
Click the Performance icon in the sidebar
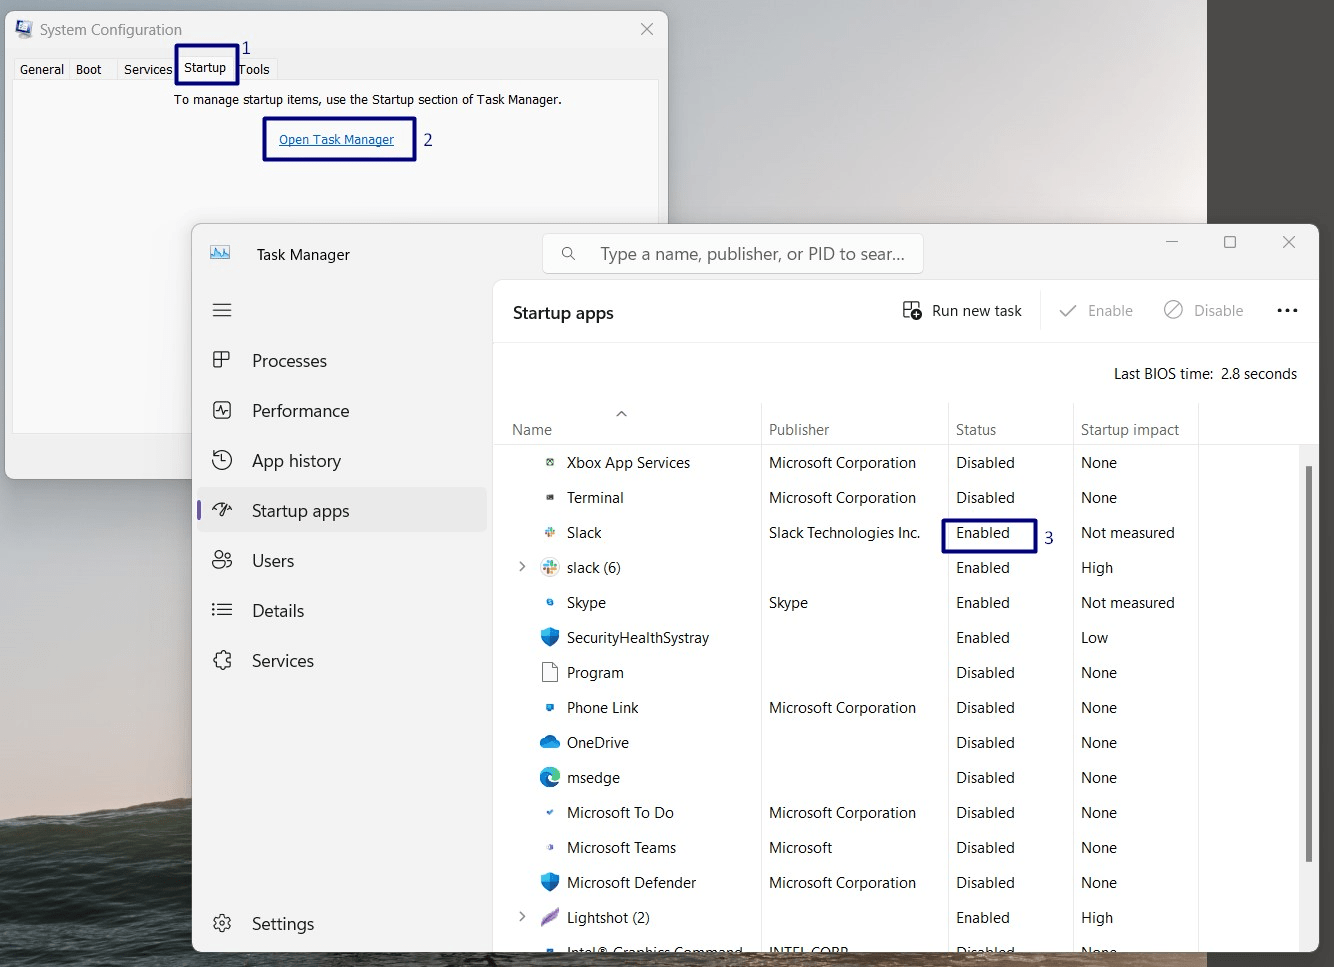tap(222, 410)
